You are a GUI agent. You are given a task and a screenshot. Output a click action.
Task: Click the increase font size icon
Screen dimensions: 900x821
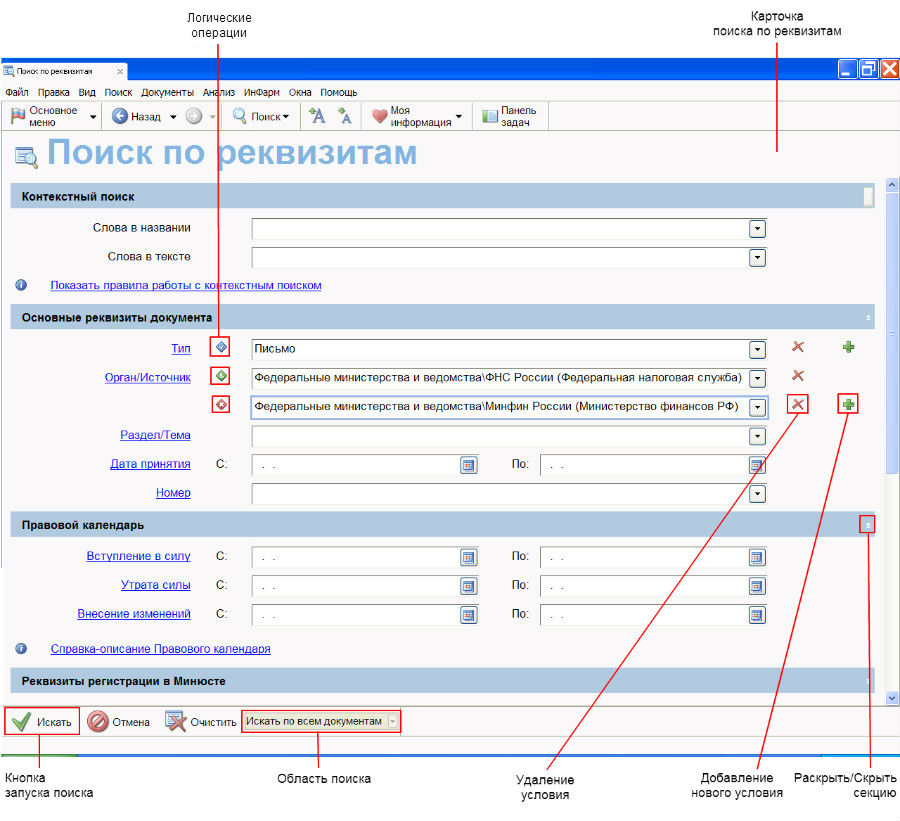pyautogui.click(x=317, y=117)
